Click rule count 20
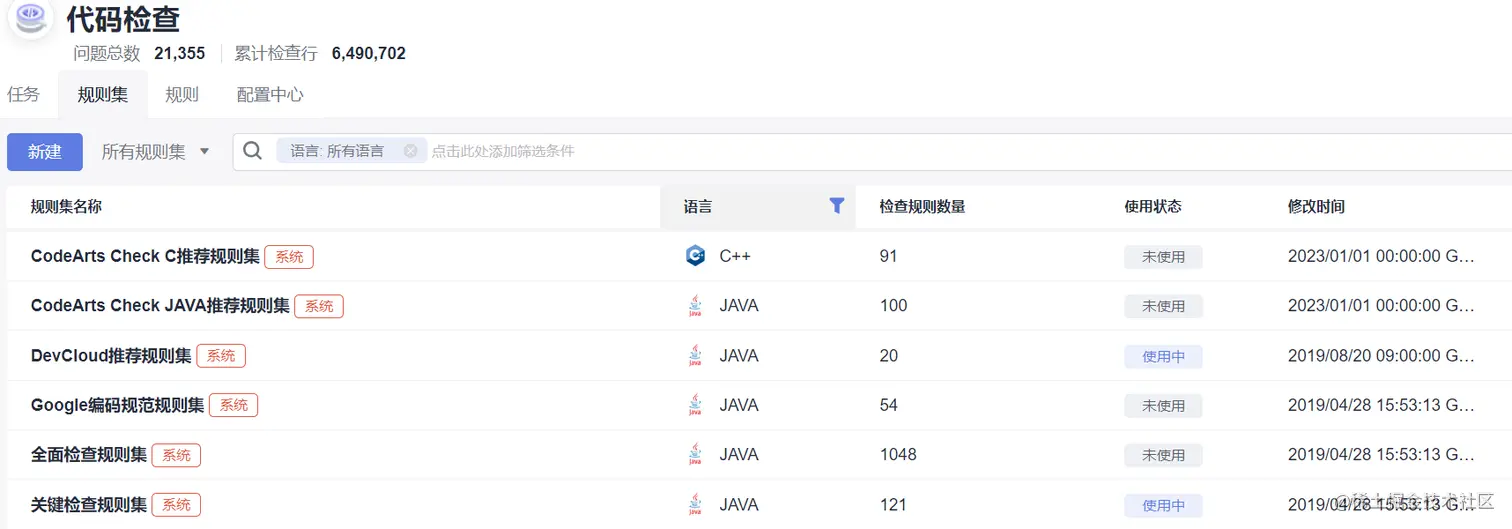This screenshot has width=1512, height=529. 889,355
